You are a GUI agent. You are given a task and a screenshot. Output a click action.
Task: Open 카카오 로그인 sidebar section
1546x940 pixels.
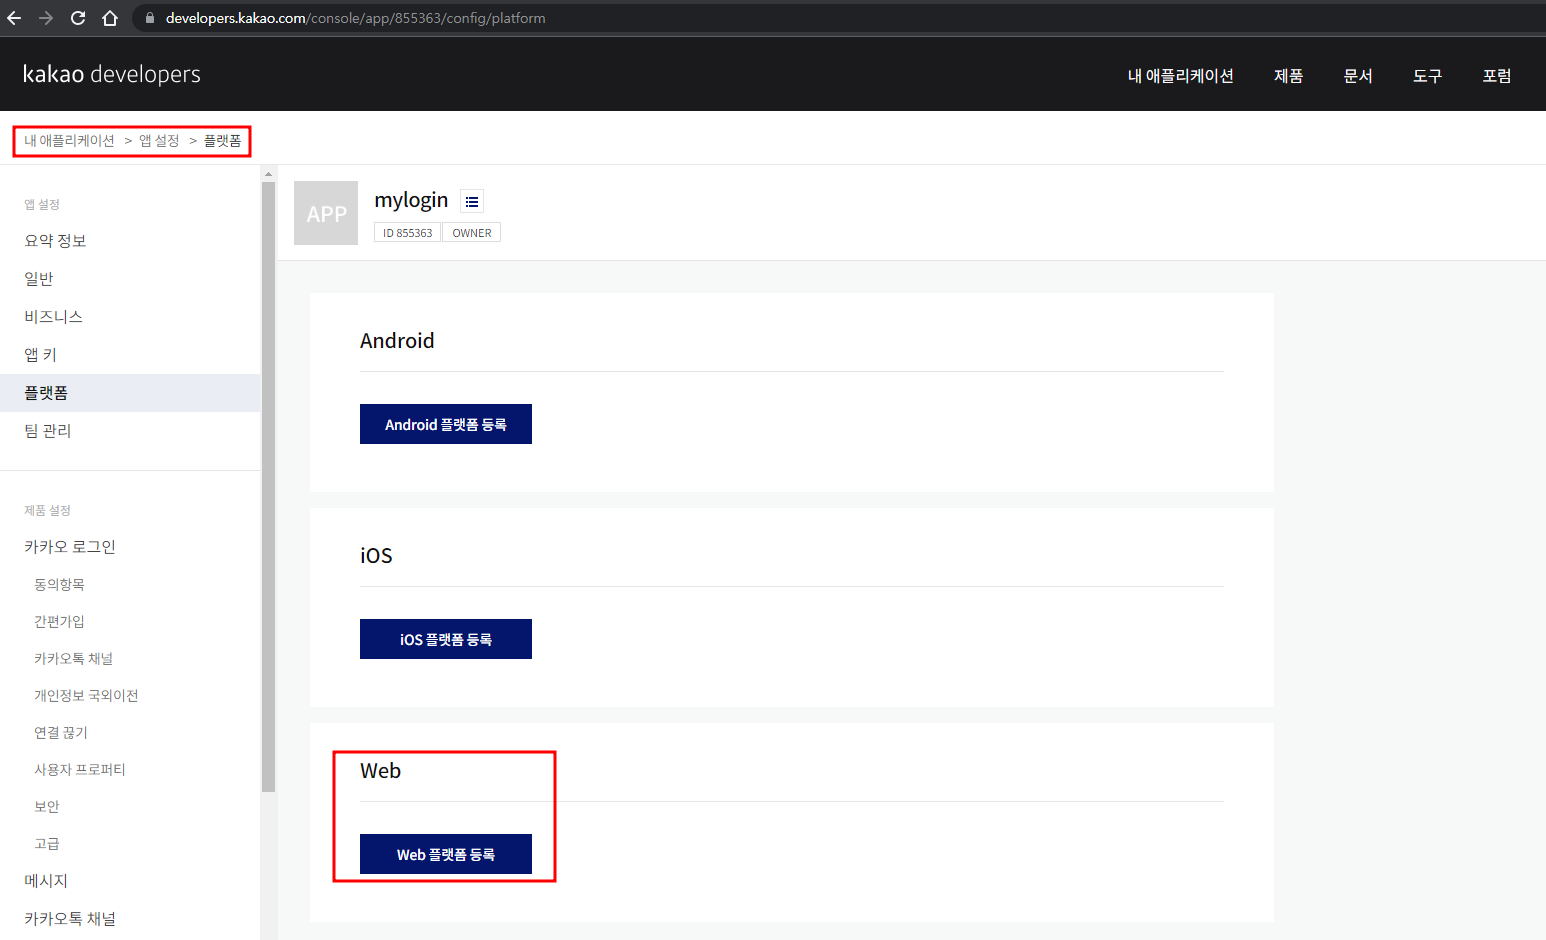point(130,547)
